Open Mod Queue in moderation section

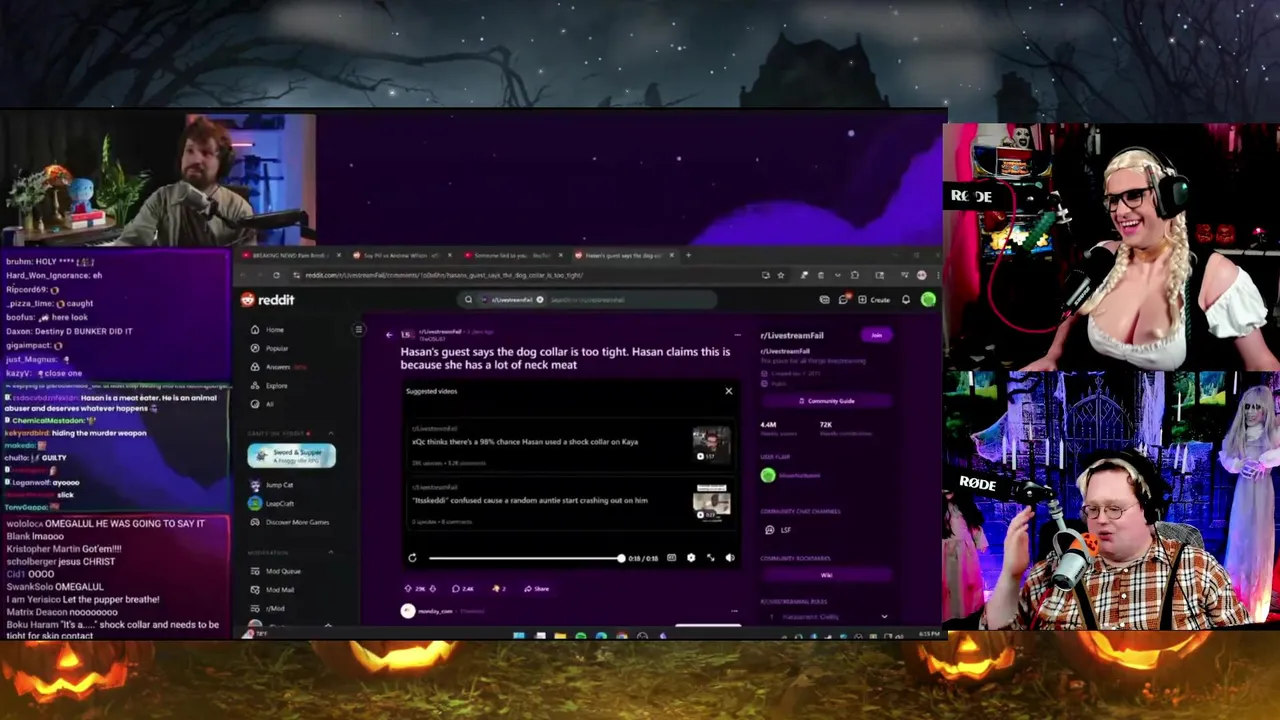coord(275,571)
